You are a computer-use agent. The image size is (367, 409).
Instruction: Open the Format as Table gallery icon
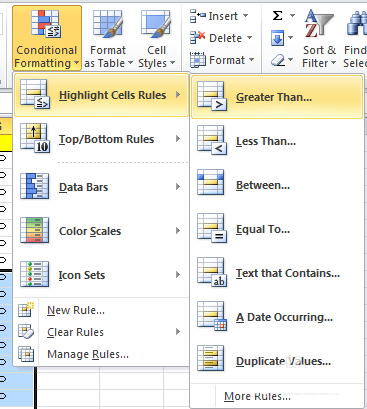tap(107, 24)
